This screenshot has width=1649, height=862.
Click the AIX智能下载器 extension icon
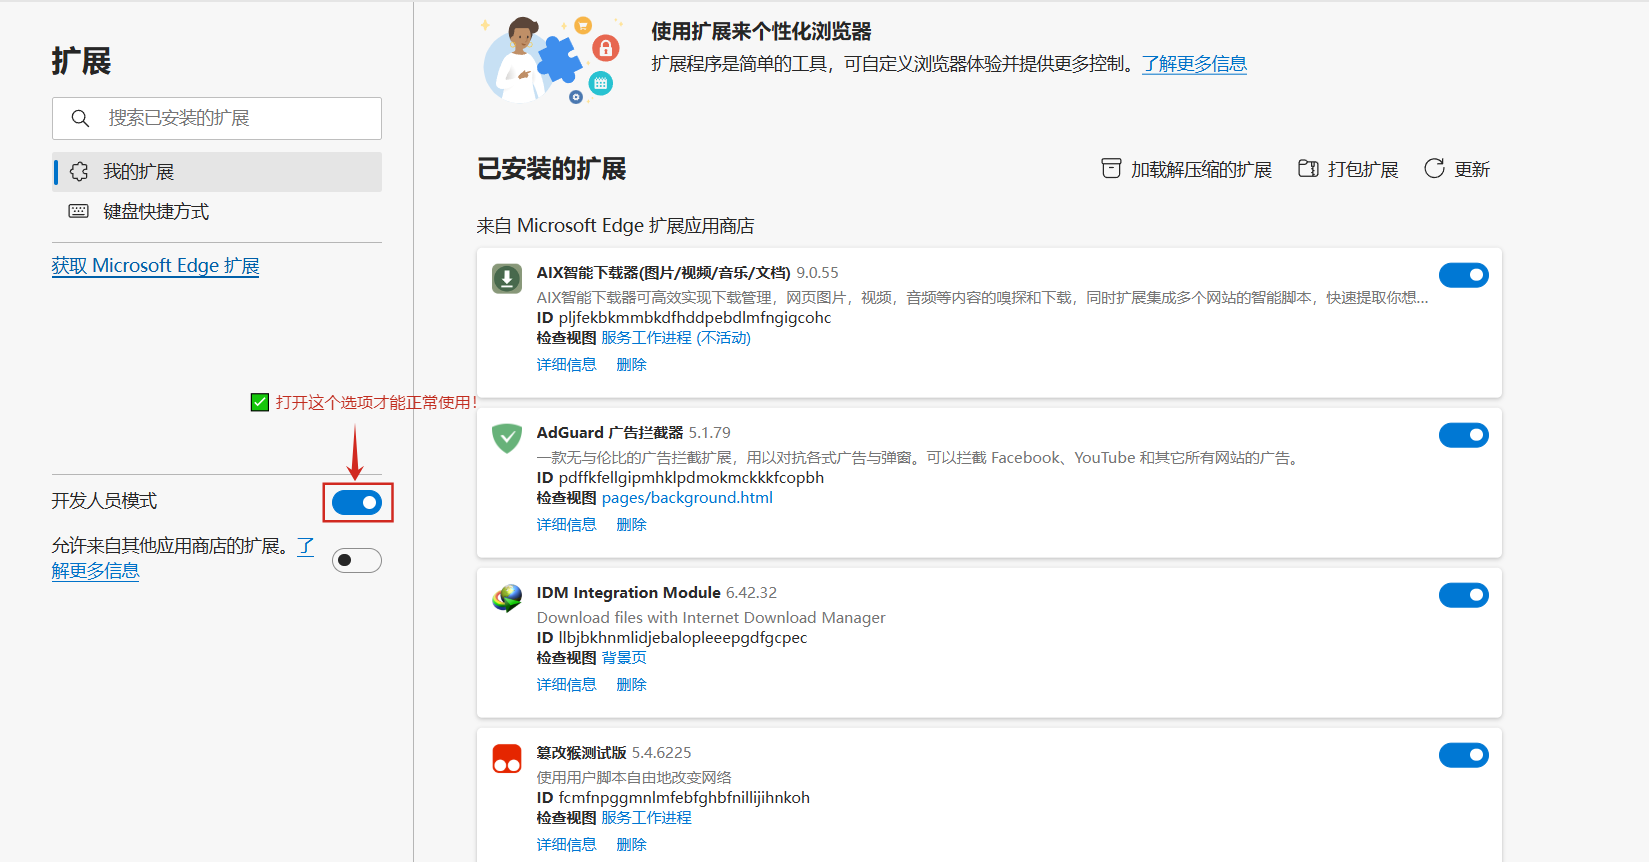click(507, 278)
